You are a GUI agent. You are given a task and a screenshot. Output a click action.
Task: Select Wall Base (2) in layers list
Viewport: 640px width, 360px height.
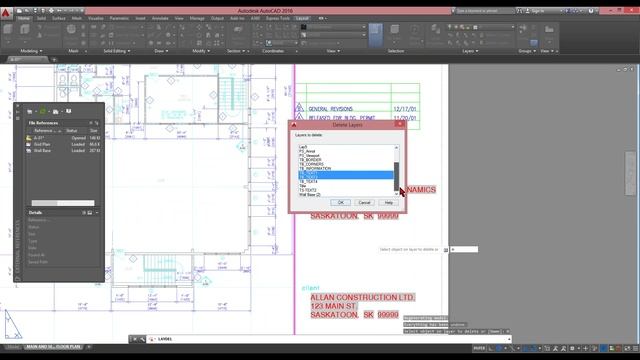click(x=310, y=195)
